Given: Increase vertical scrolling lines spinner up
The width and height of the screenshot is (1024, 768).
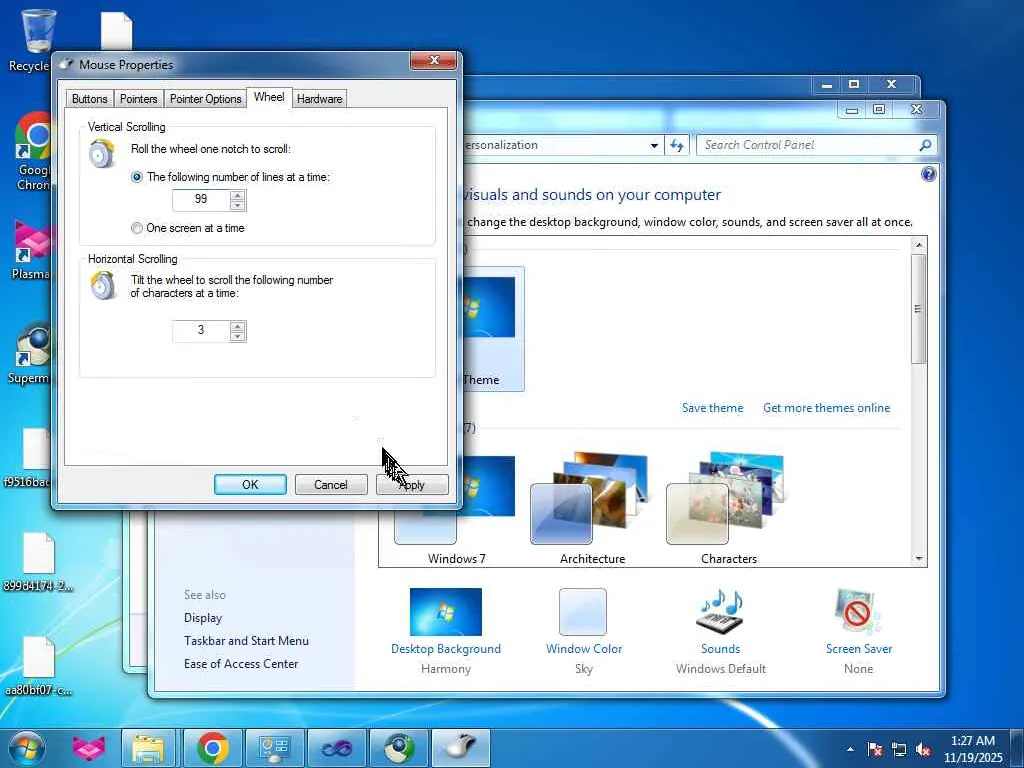Looking at the screenshot, I should [x=238, y=195].
